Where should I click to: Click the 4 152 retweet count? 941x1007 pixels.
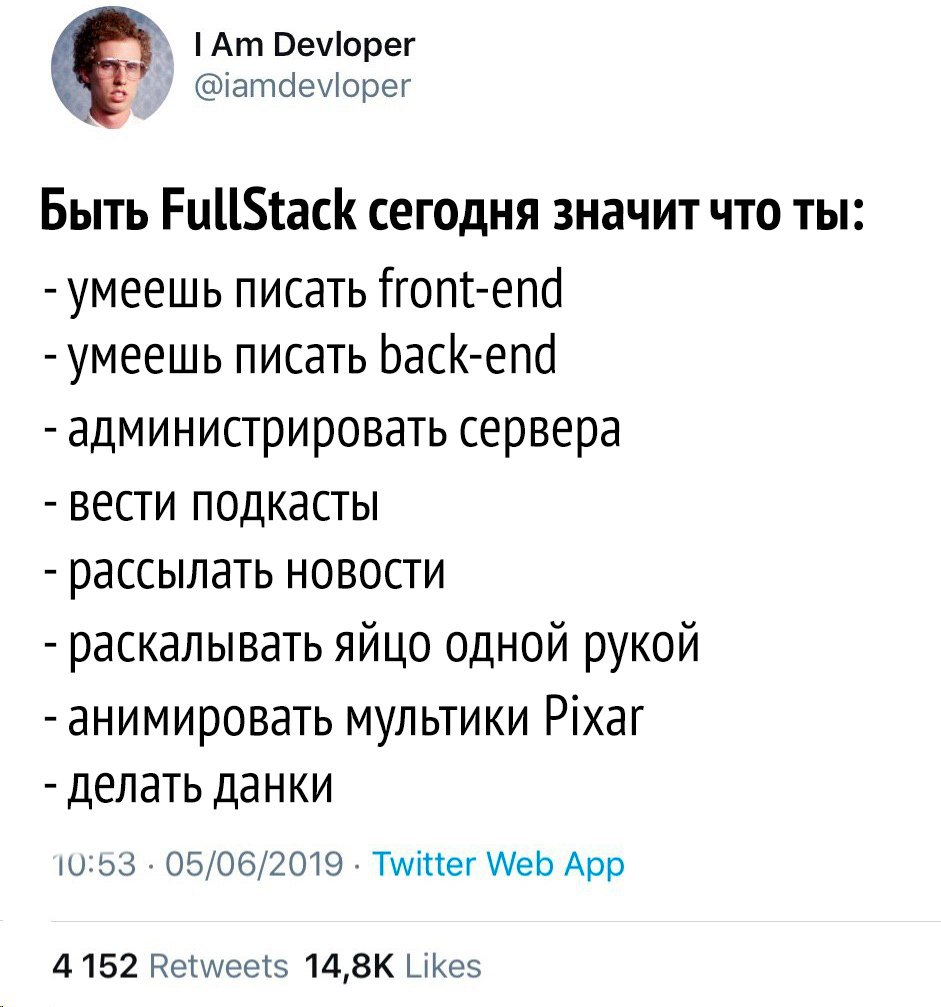(88, 966)
